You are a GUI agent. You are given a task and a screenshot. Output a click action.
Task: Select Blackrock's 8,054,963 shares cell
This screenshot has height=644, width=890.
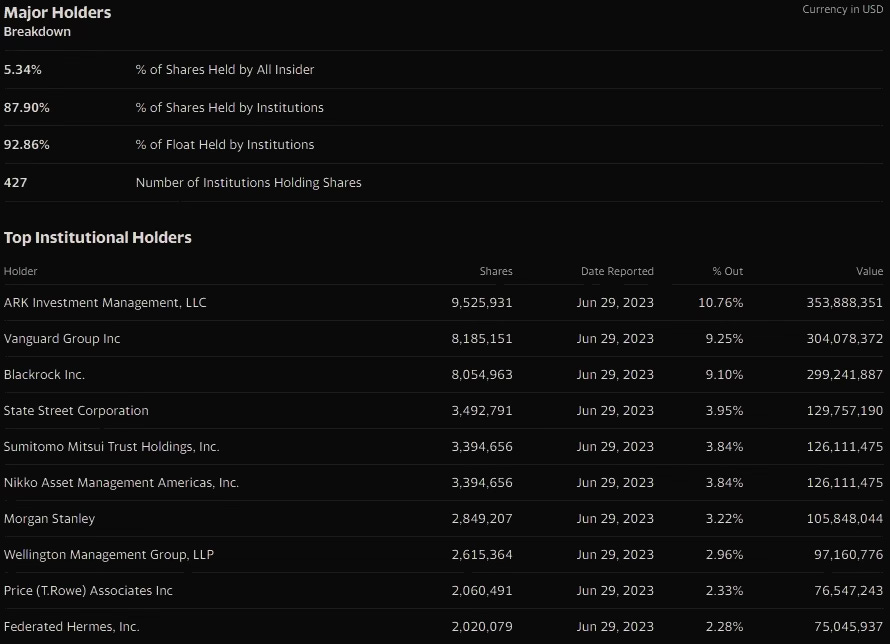(x=482, y=375)
